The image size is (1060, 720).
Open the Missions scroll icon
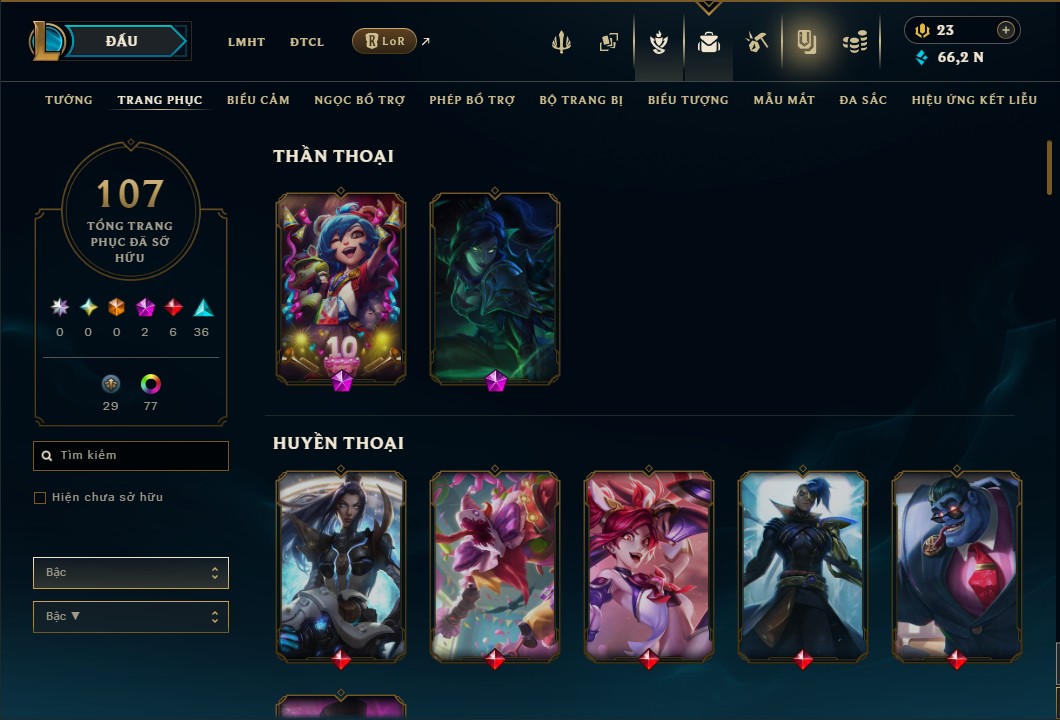[x=806, y=42]
